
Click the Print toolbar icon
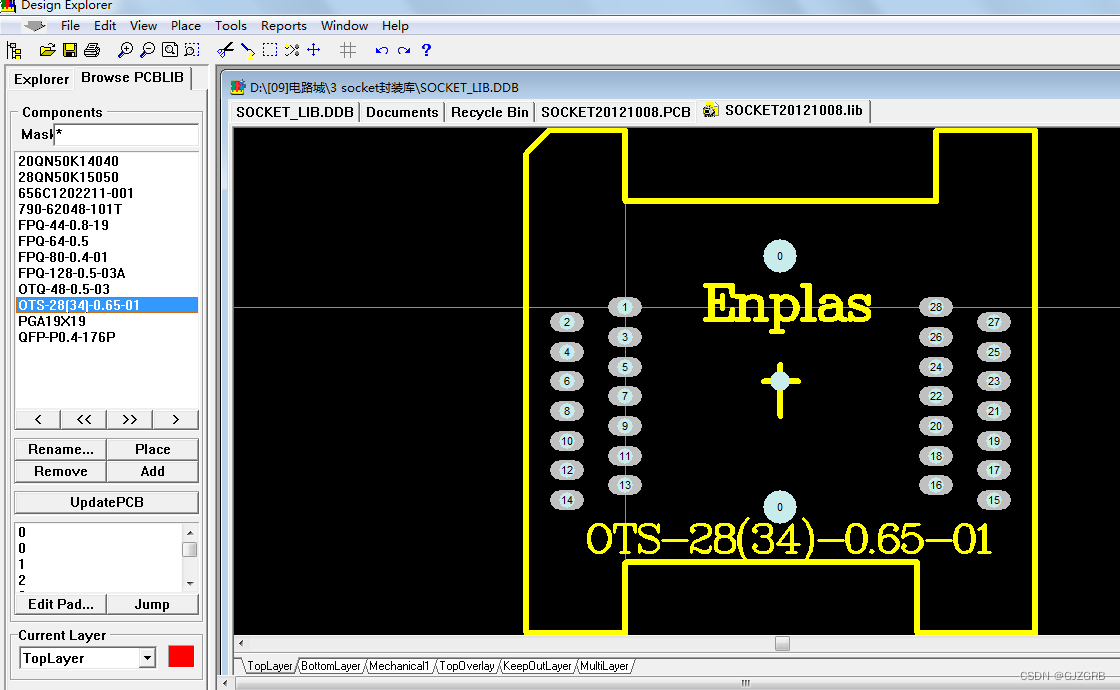tap(92, 50)
